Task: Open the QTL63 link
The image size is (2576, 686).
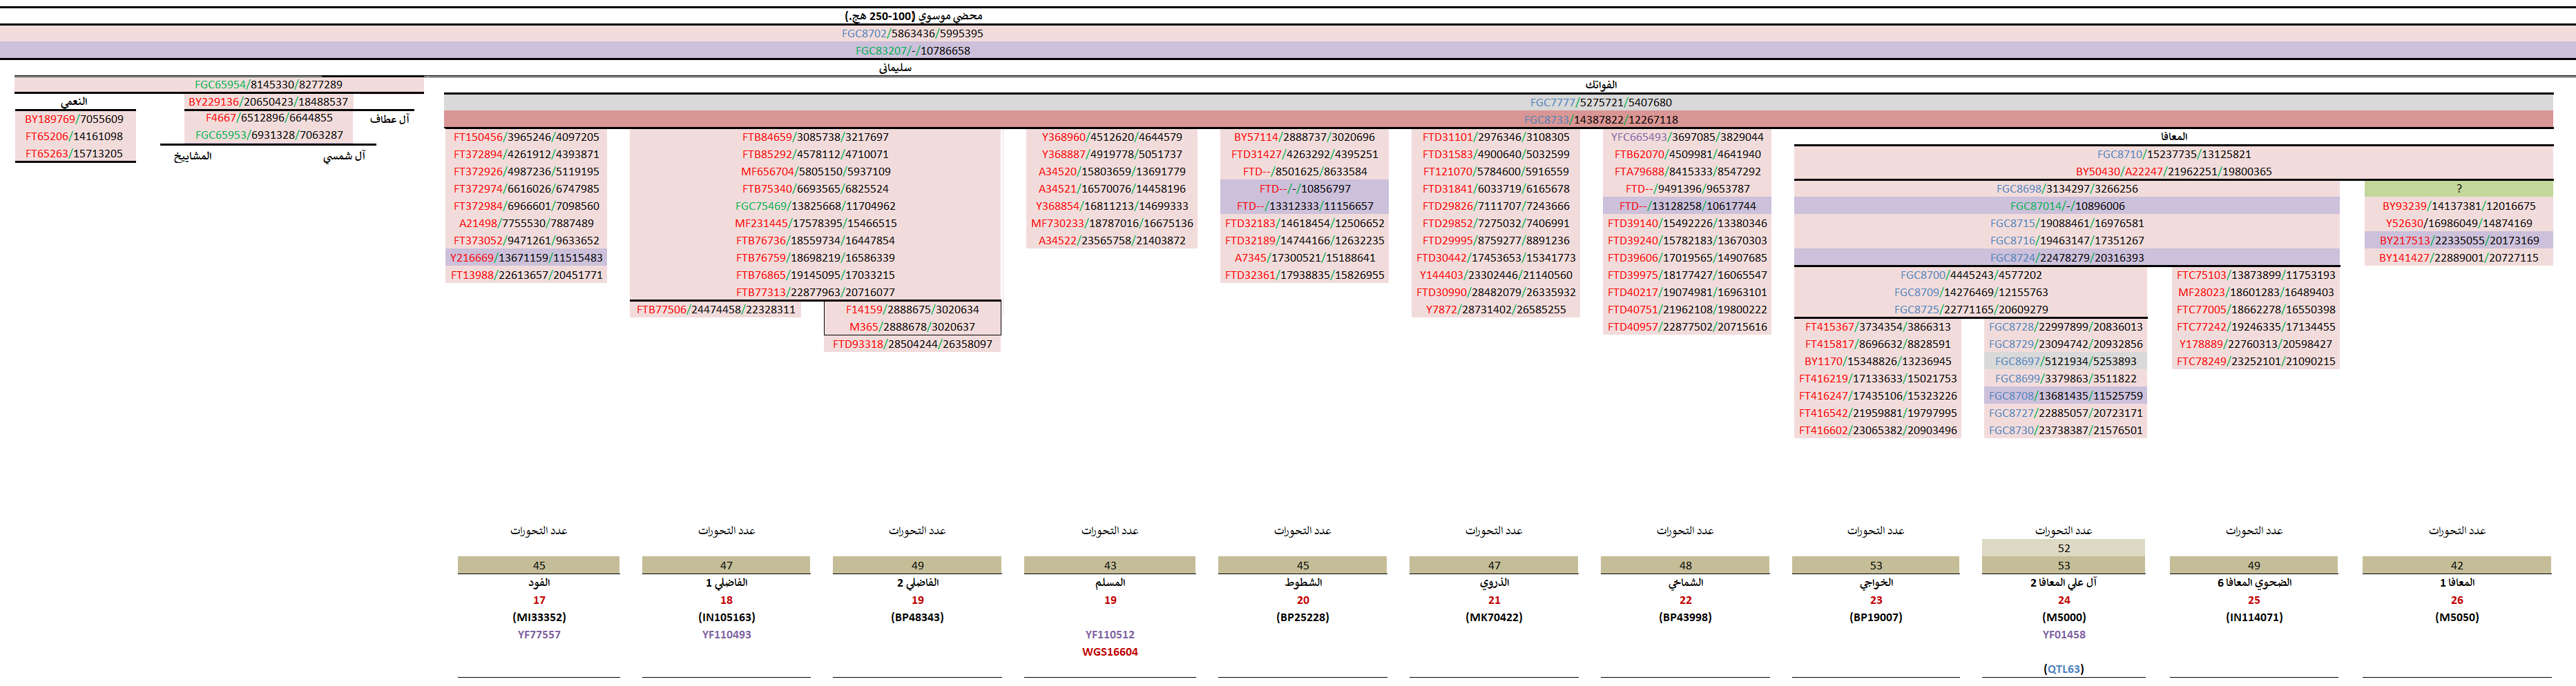Action: [x=2063, y=669]
